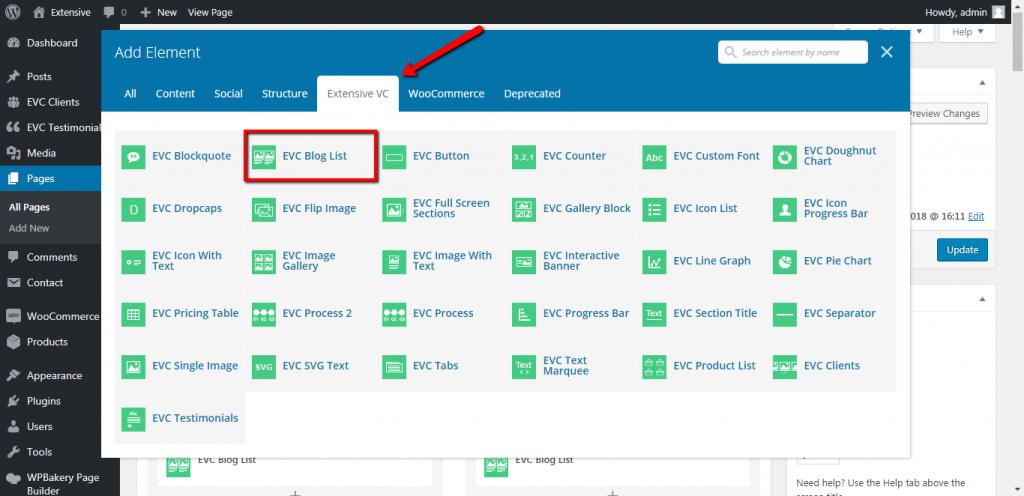
Task: Click Add New under Pages
Action: [29, 228]
